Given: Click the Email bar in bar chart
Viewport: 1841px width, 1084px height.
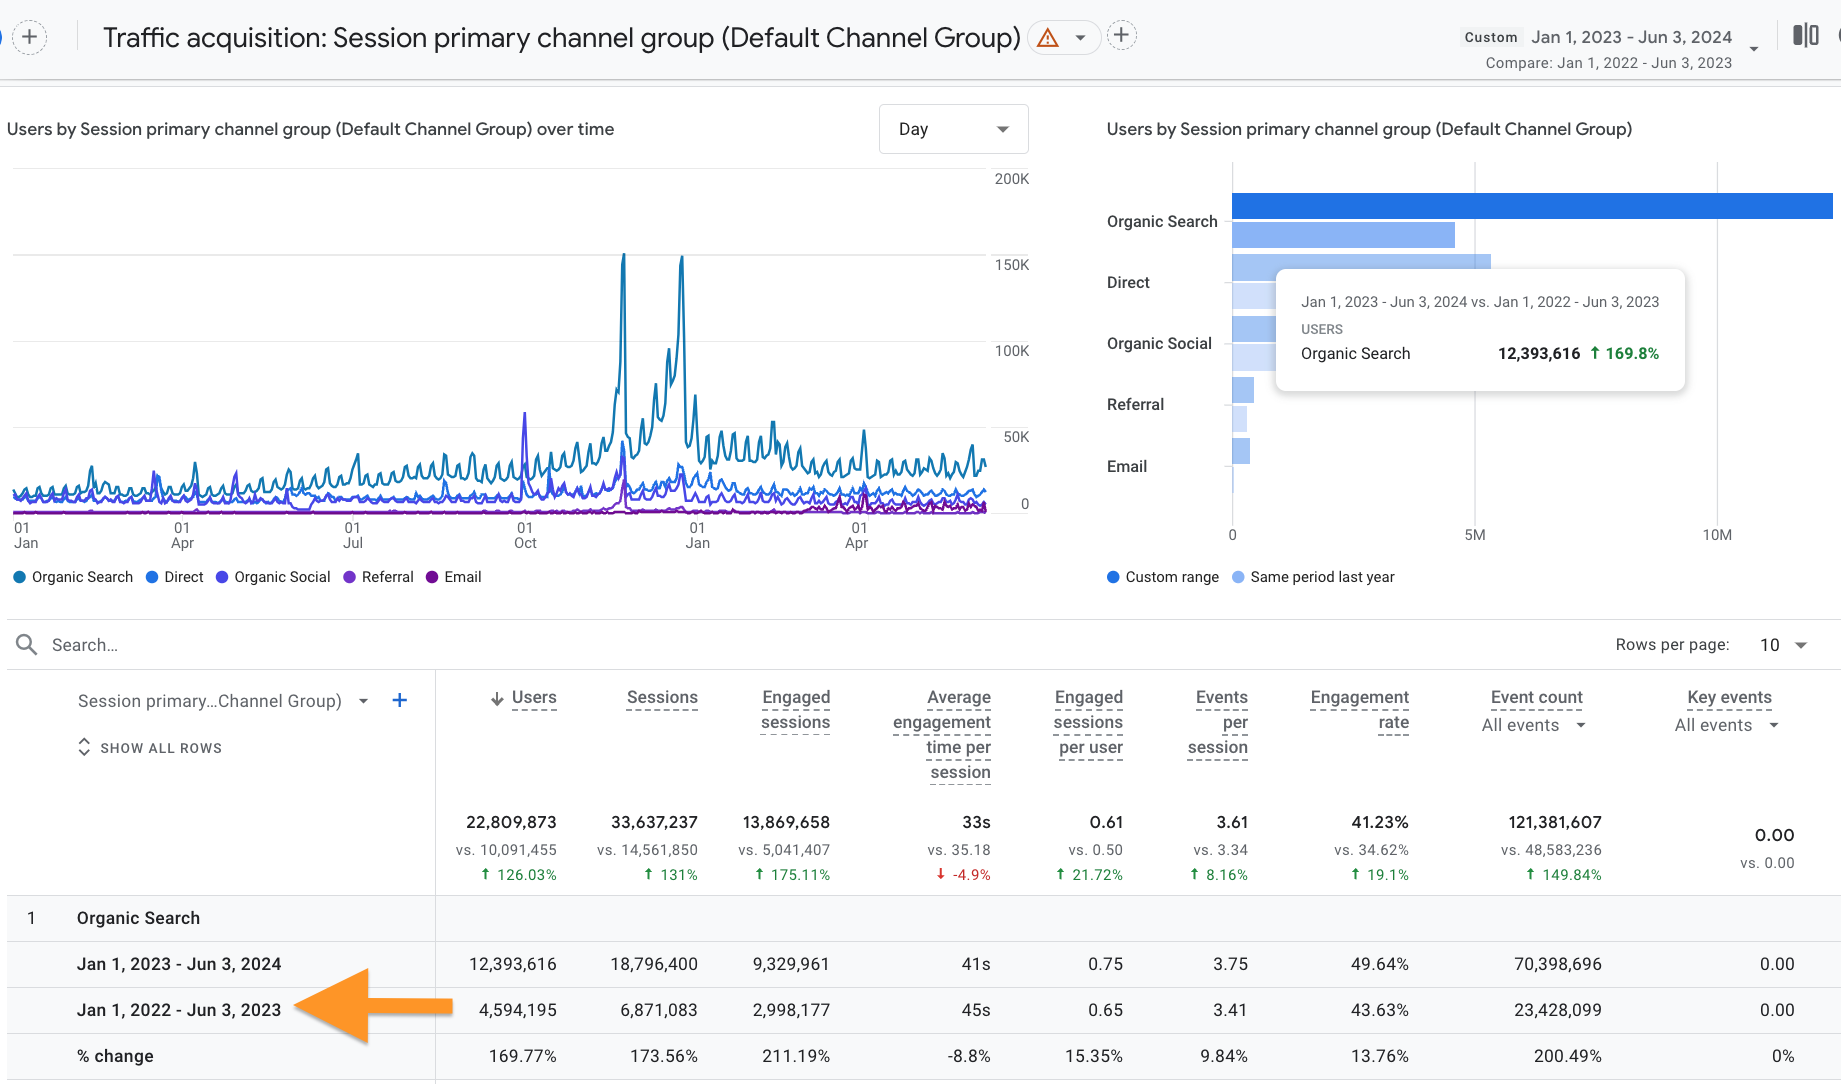Looking at the screenshot, I should (1241, 451).
